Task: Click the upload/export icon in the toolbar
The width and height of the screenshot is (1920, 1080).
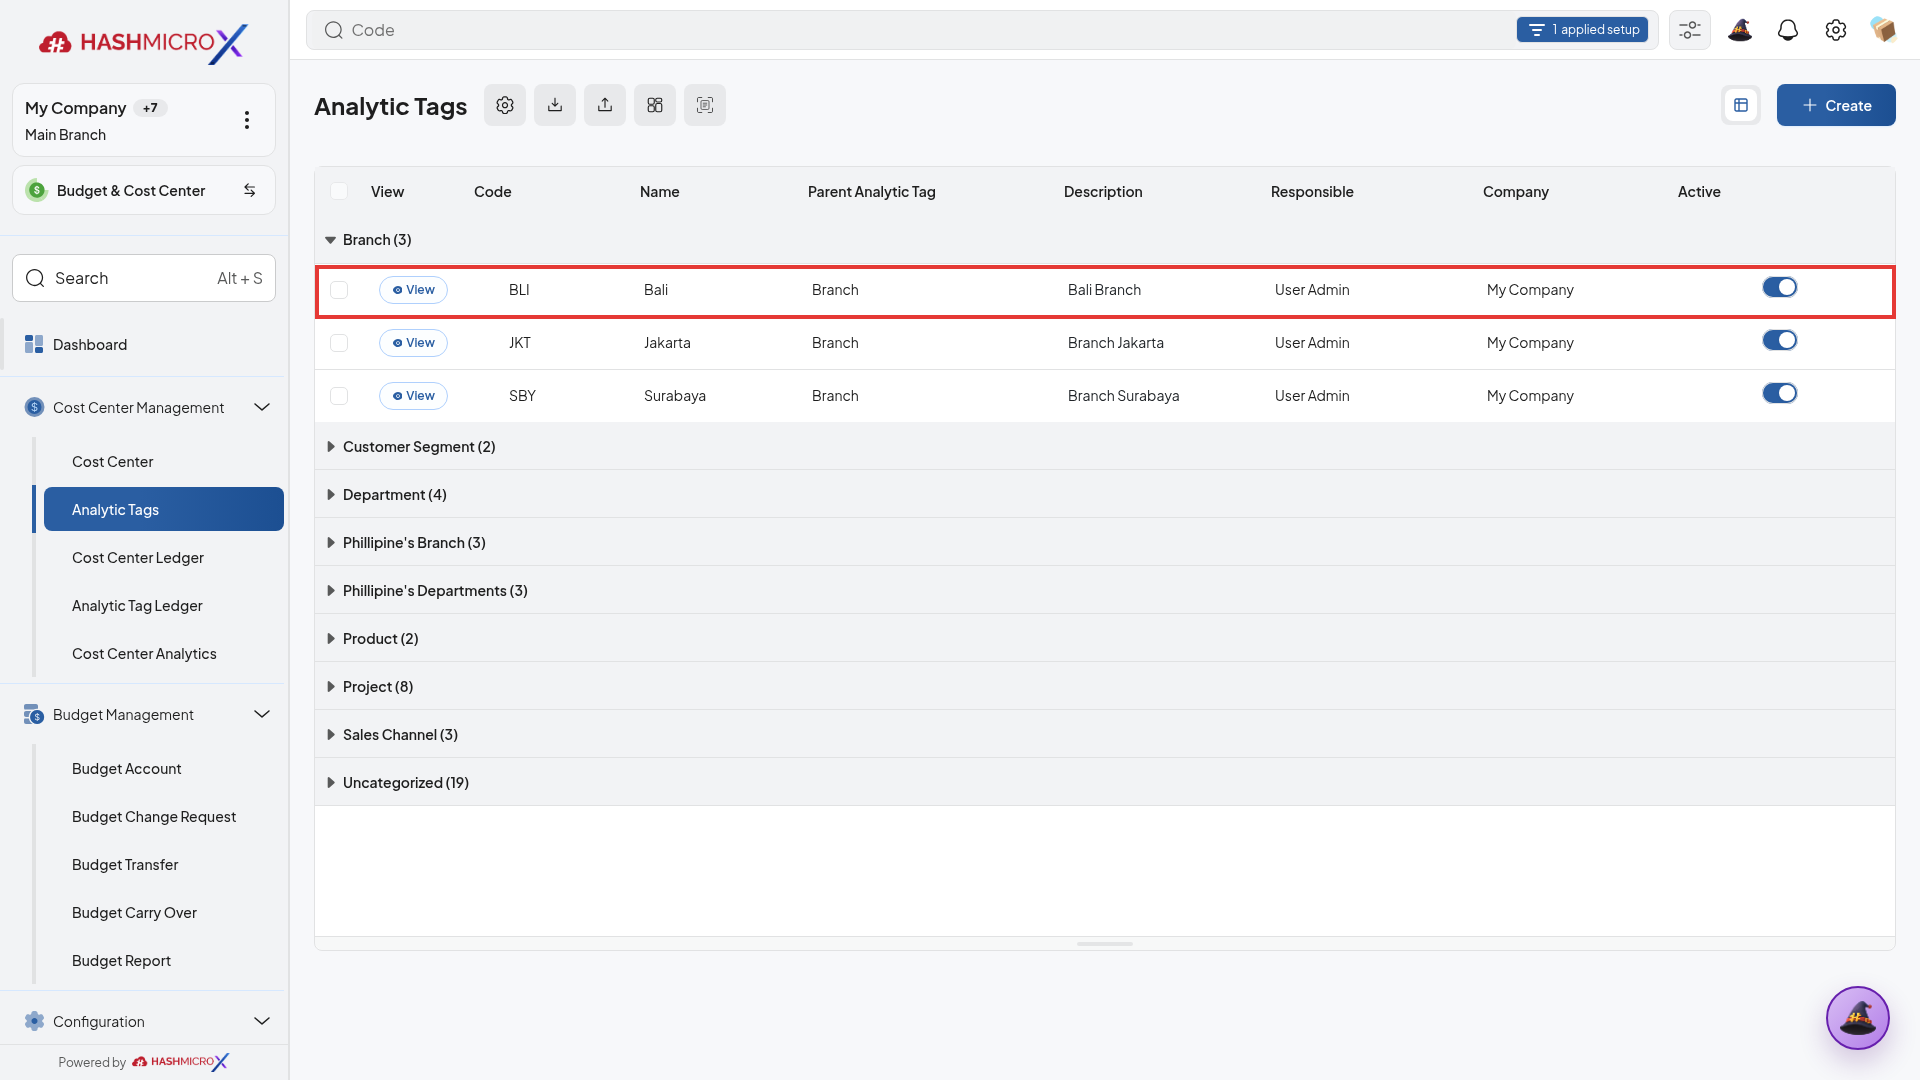Action: coord(605,105)
